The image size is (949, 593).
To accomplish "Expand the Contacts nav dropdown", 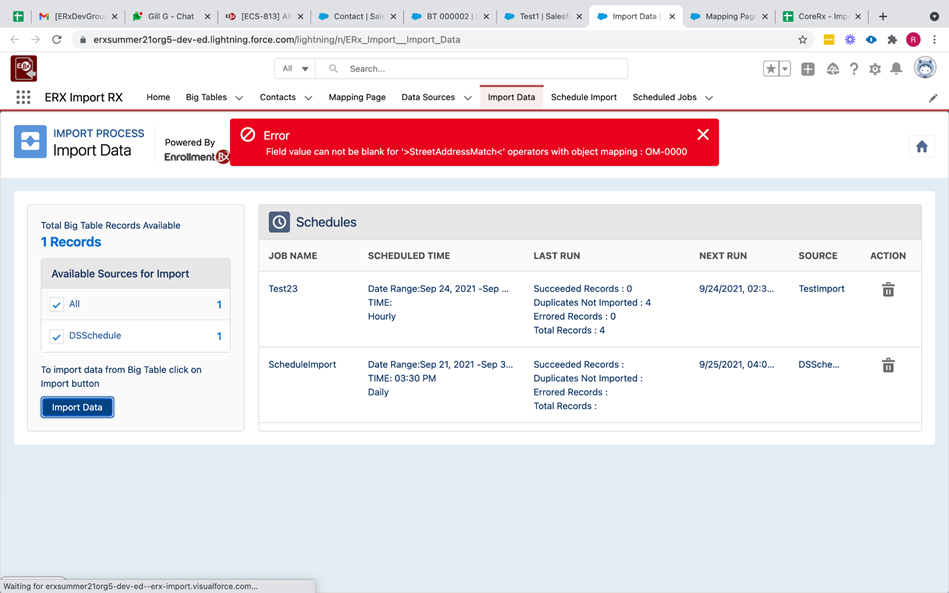I will tap(308, 98).
